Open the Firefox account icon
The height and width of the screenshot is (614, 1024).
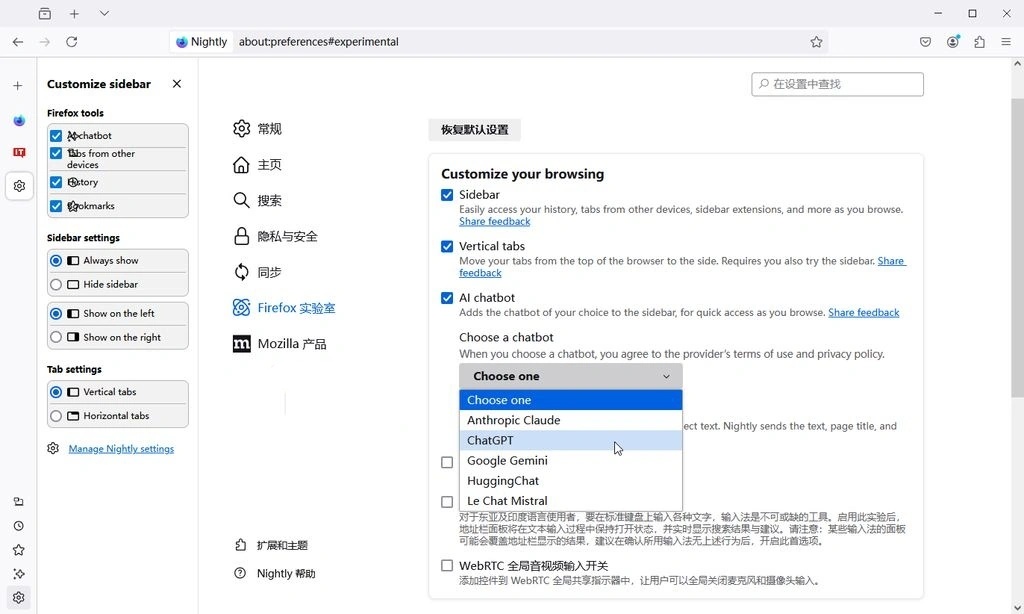(x=953, y=42)
